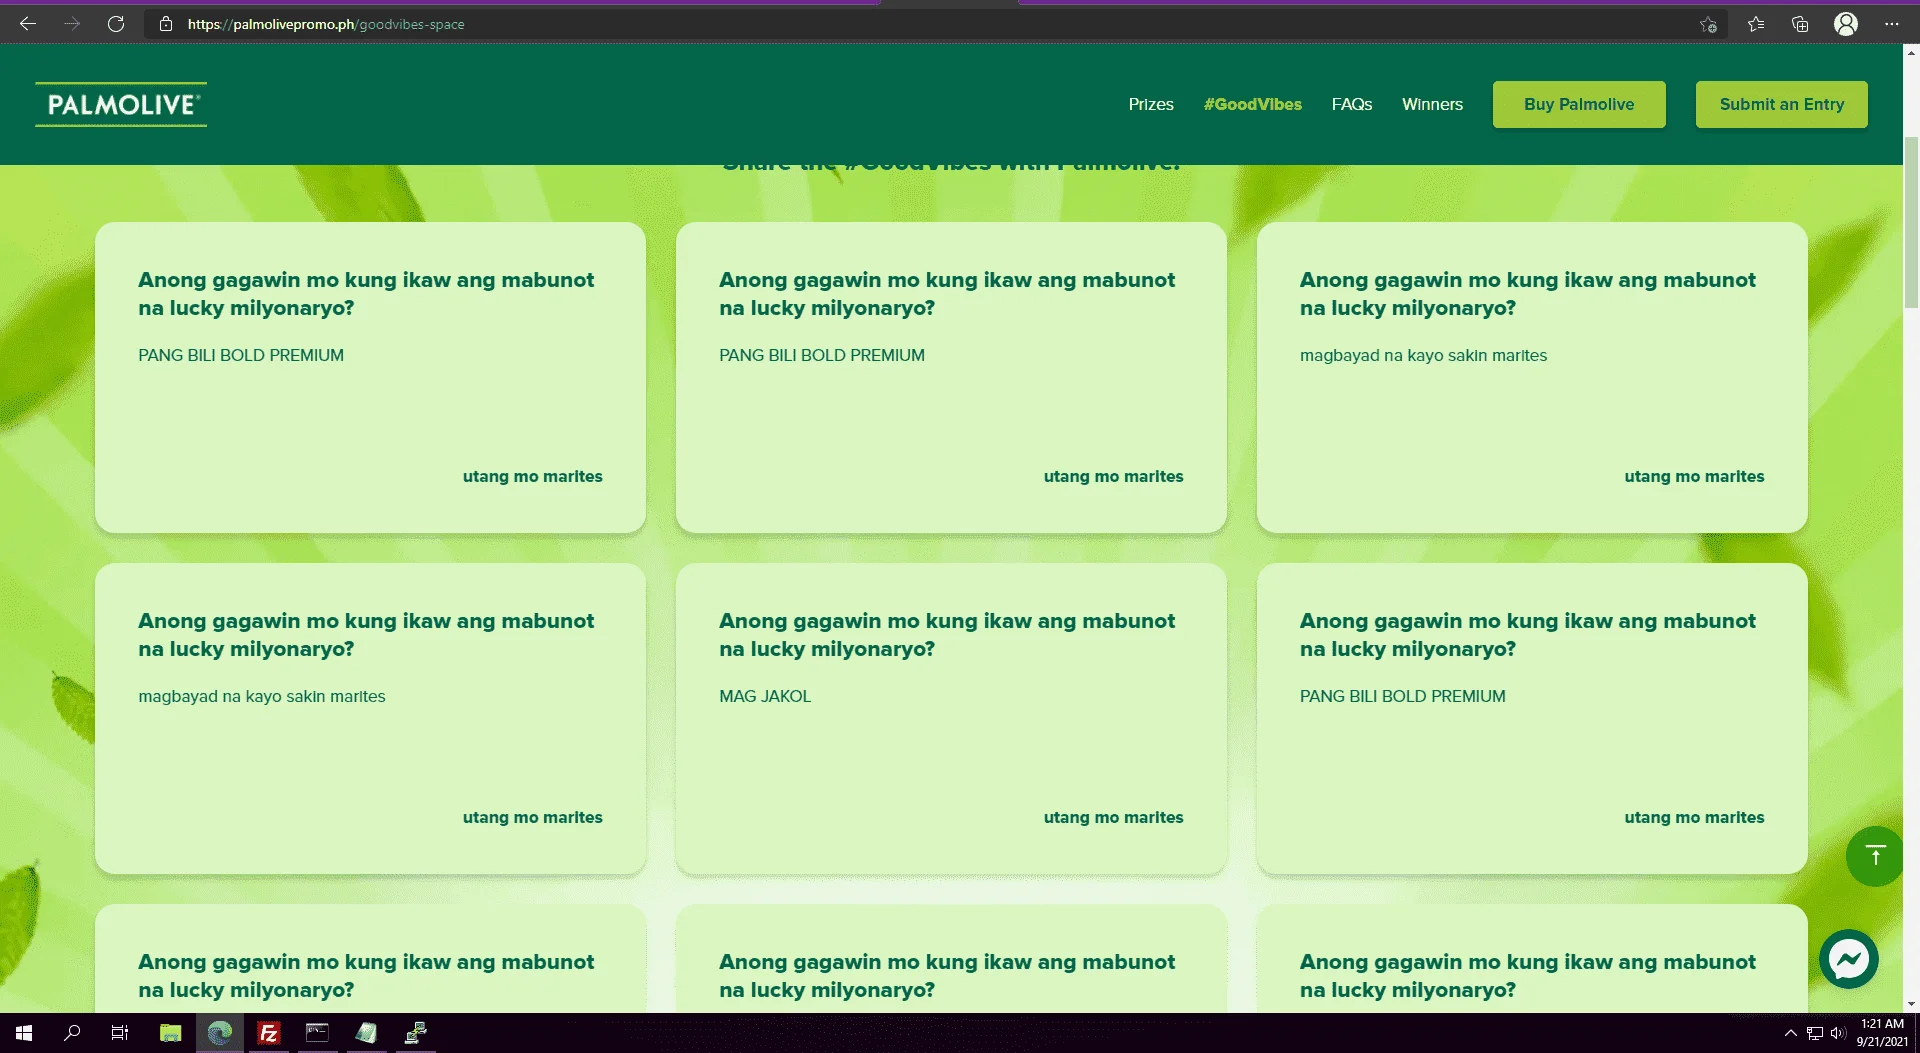
Task: Open the Edge settings and more menu
Action: [1891, 24]
